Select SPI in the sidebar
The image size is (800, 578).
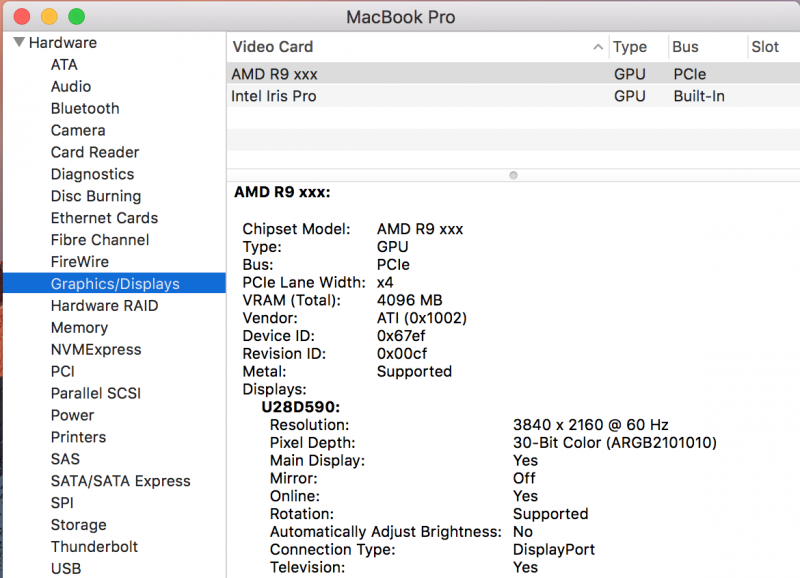coord(62,504)
